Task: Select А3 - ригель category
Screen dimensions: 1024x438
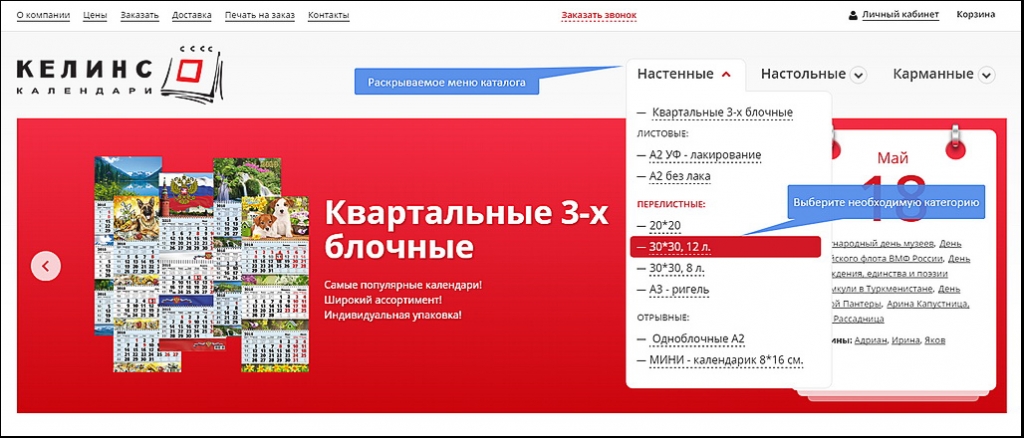Action: pos(679,289)
